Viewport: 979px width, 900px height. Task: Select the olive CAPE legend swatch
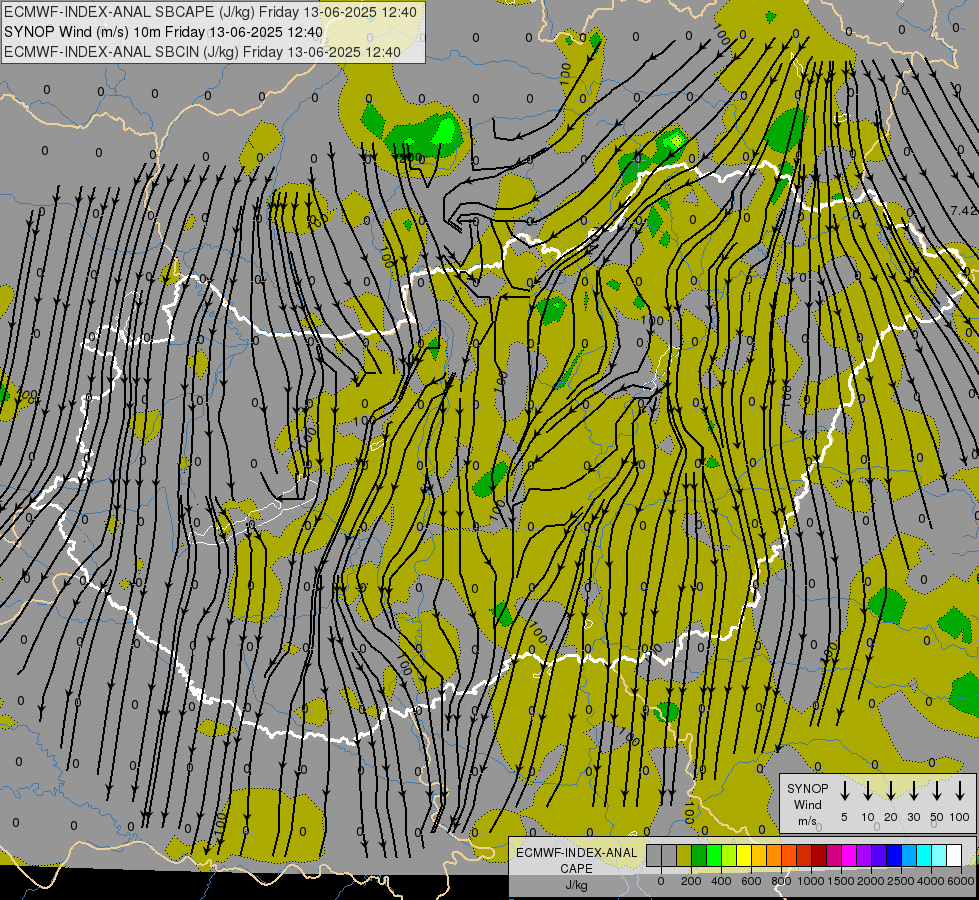point(684,855)
